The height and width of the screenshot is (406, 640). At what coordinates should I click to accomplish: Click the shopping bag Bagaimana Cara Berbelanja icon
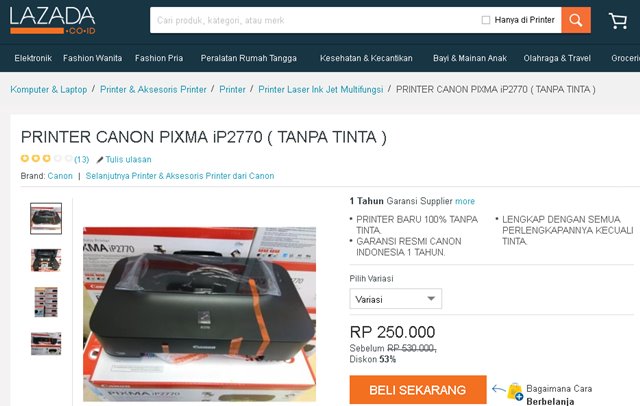click(515, 392)
